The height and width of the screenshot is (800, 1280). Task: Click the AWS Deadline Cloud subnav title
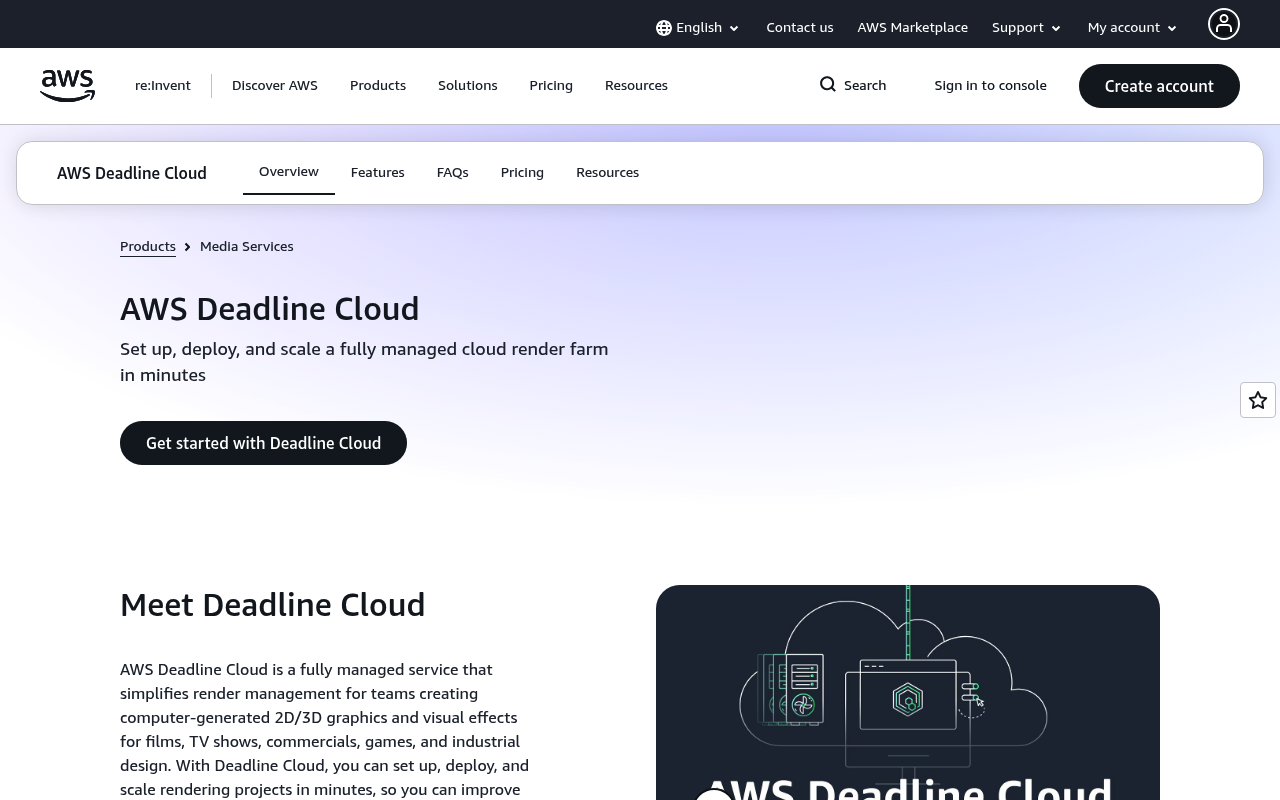click(132, 173)
